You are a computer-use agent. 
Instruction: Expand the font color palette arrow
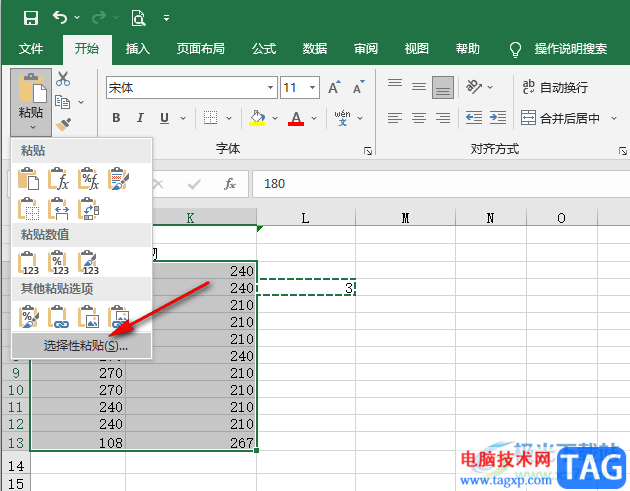pyautogui.click(x=314, y=118)
